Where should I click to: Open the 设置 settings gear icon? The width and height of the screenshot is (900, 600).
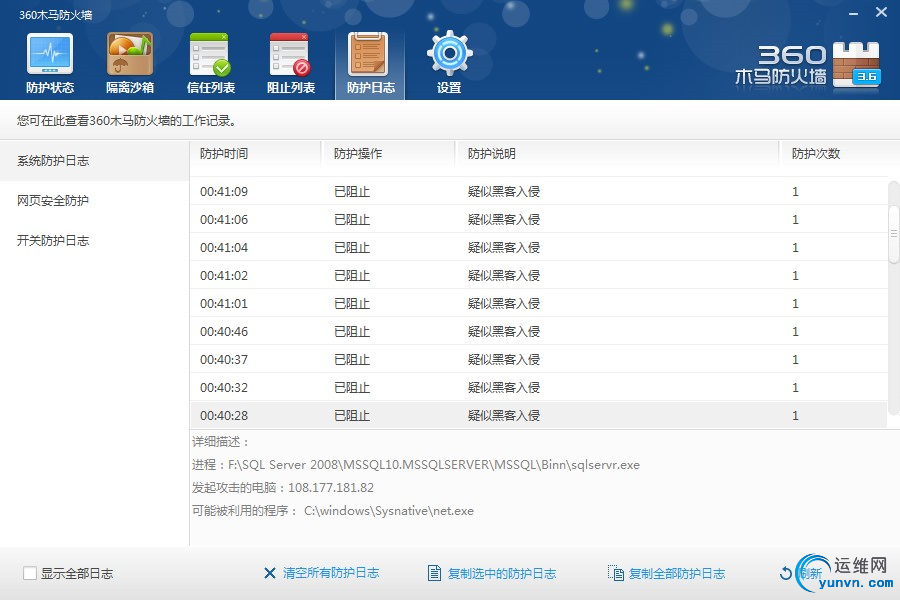449,53
